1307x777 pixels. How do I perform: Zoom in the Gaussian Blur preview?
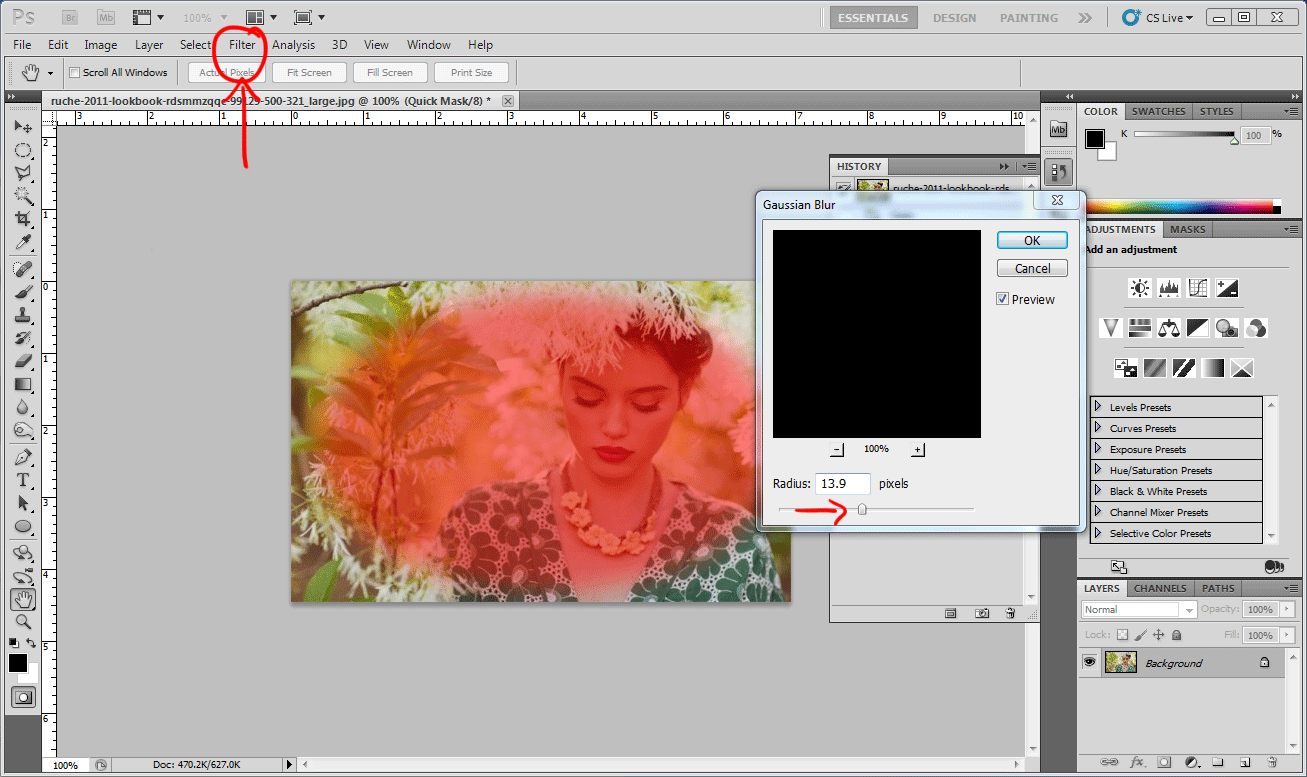917,450
